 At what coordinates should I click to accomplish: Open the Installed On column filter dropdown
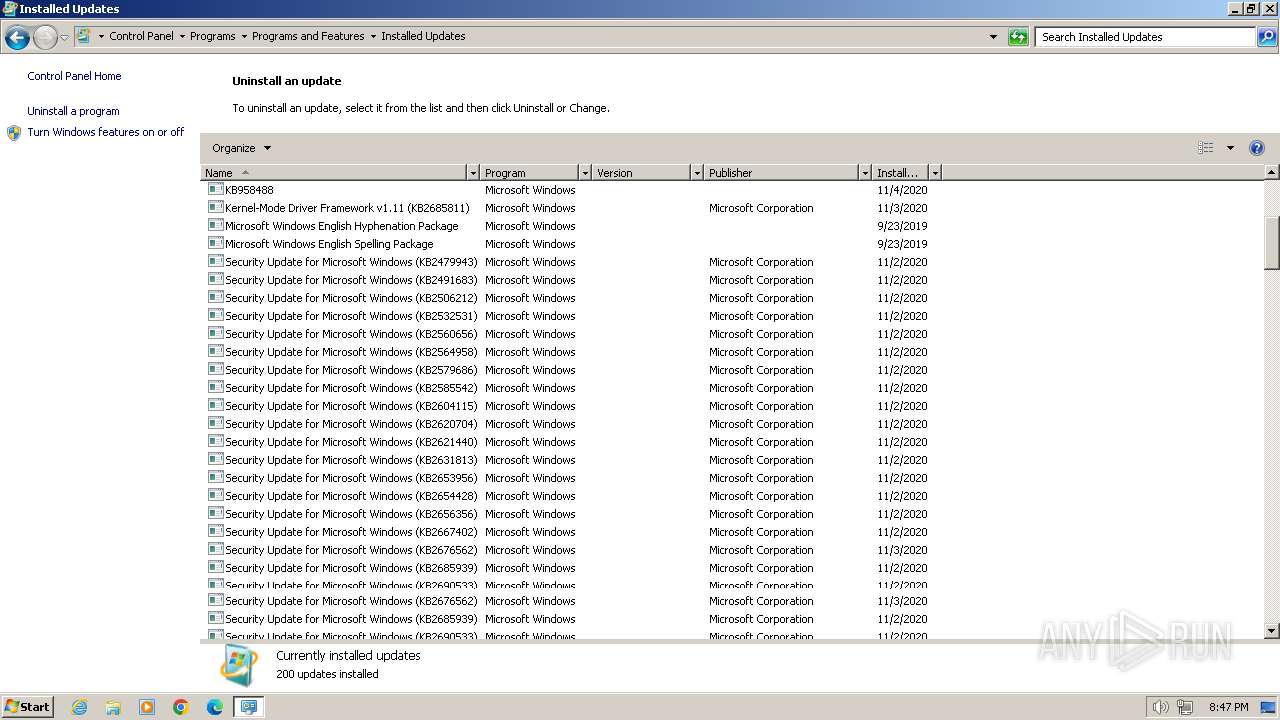935,173
